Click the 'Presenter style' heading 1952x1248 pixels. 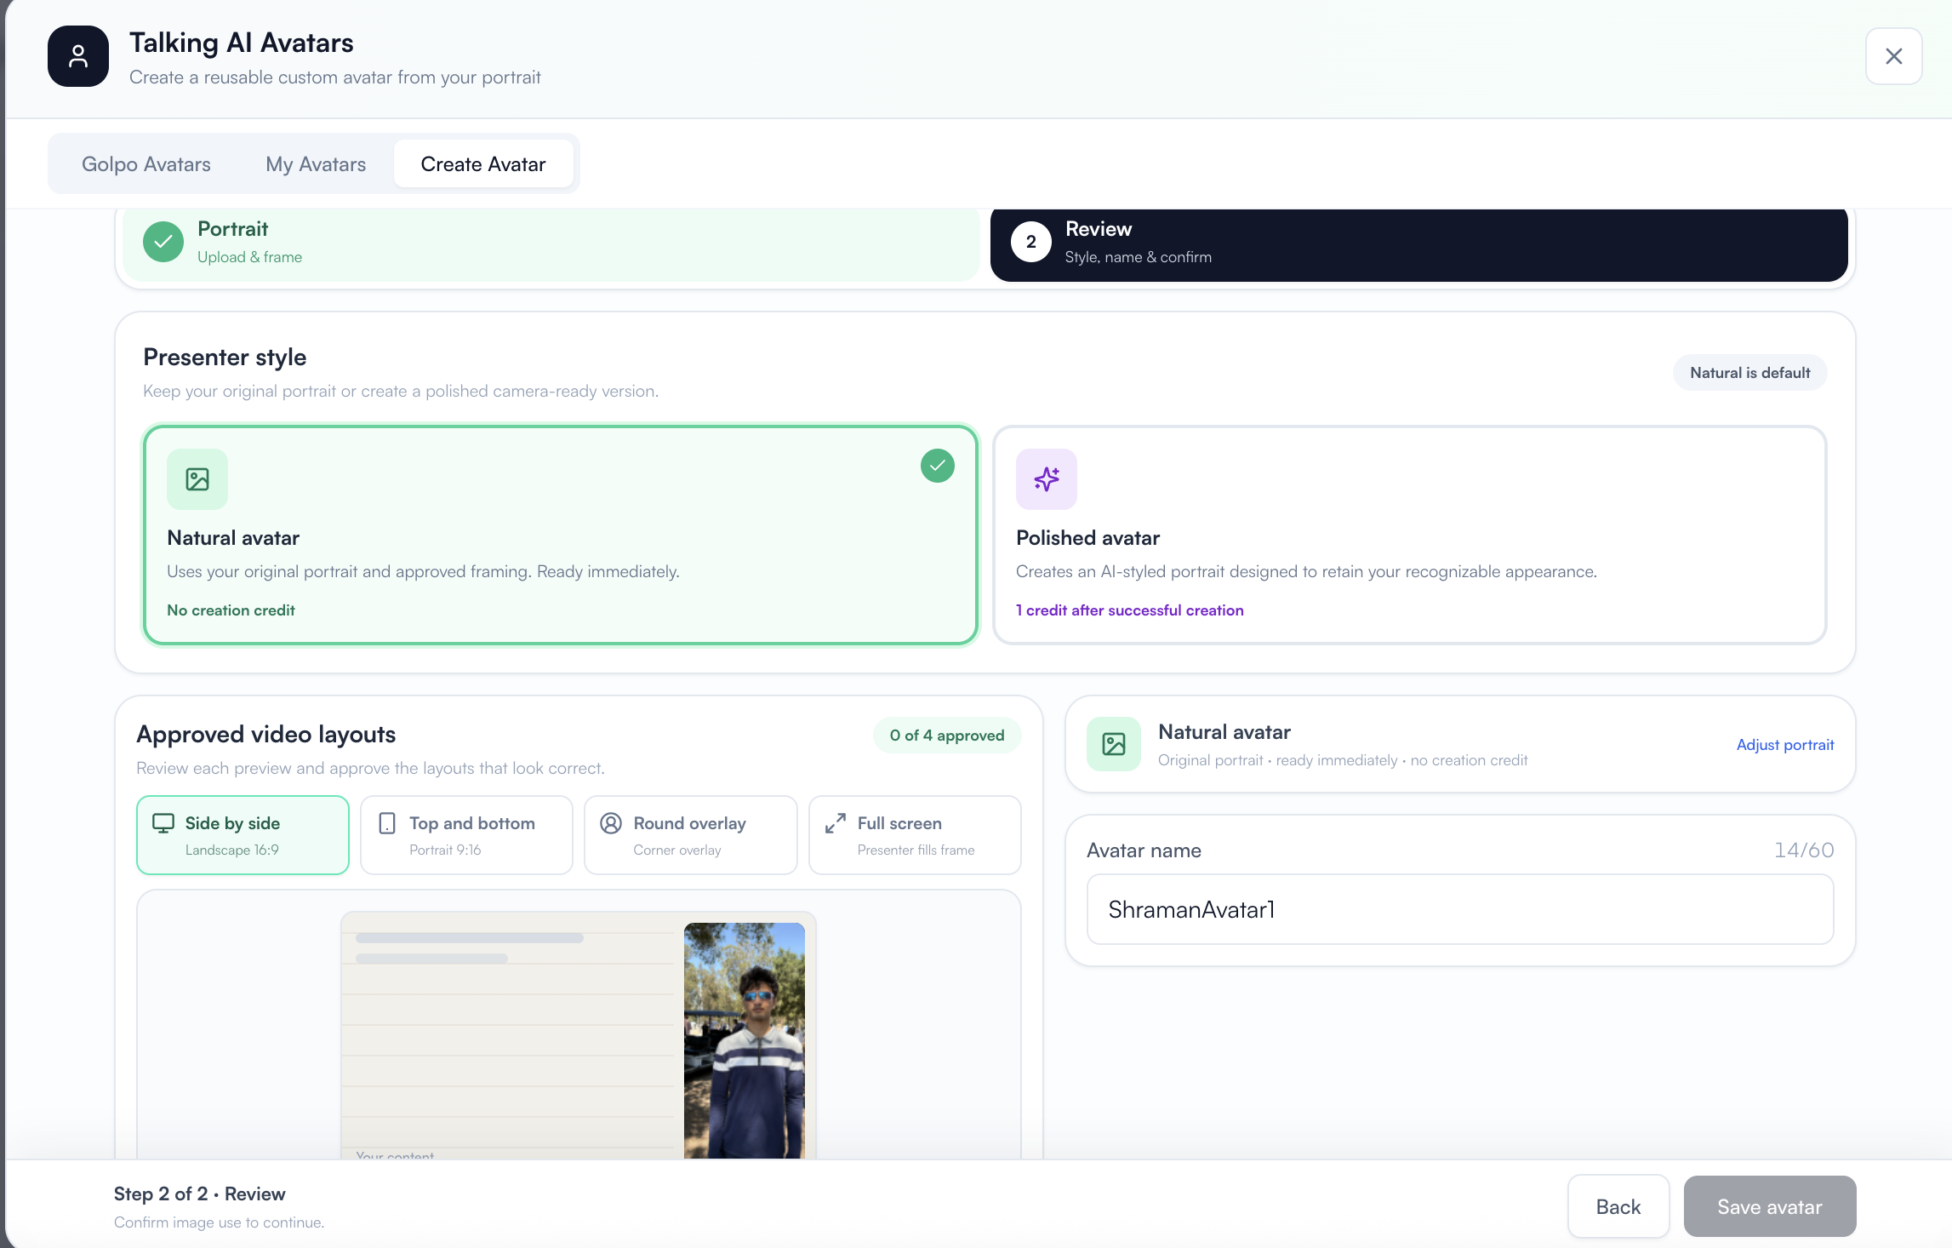[225, 357]
